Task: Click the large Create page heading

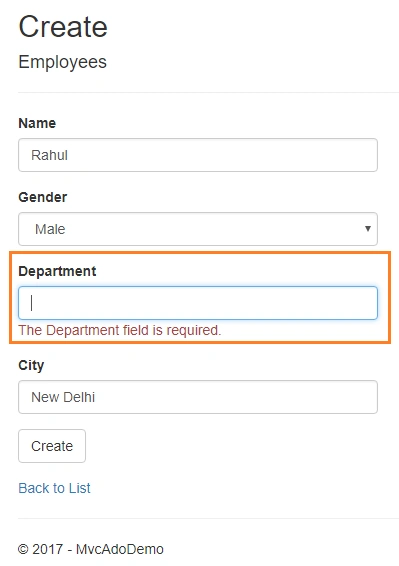Action: tap(63, 27)
